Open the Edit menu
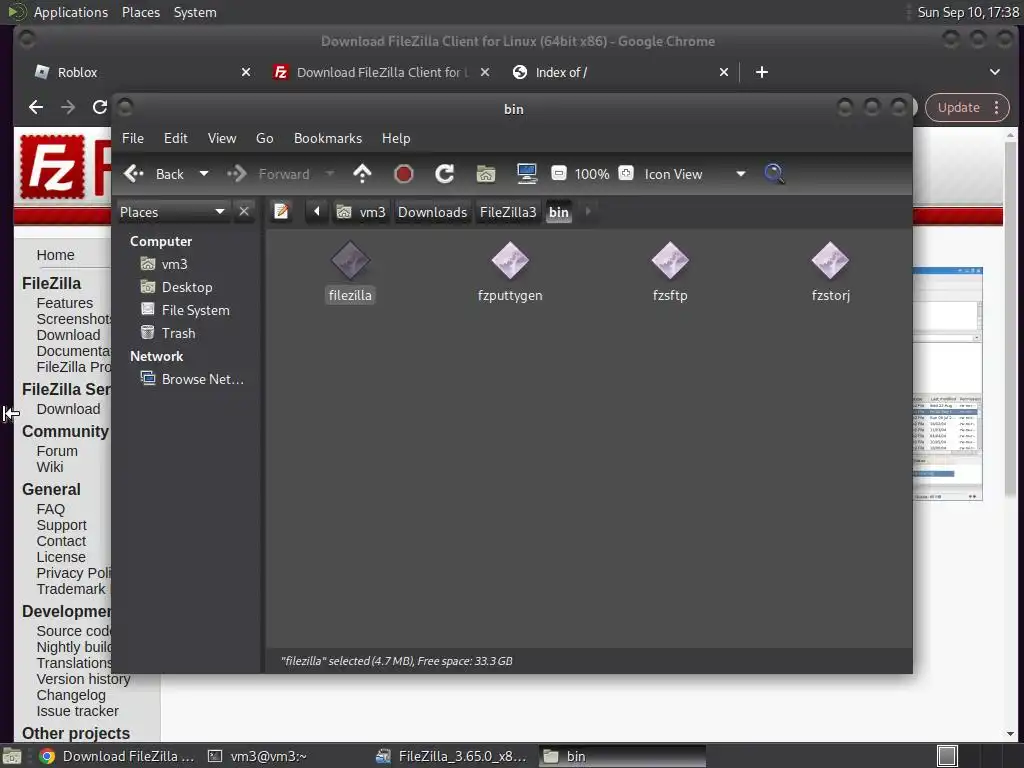The height and width of the screenshot is (768, 1024). (175, 138)
